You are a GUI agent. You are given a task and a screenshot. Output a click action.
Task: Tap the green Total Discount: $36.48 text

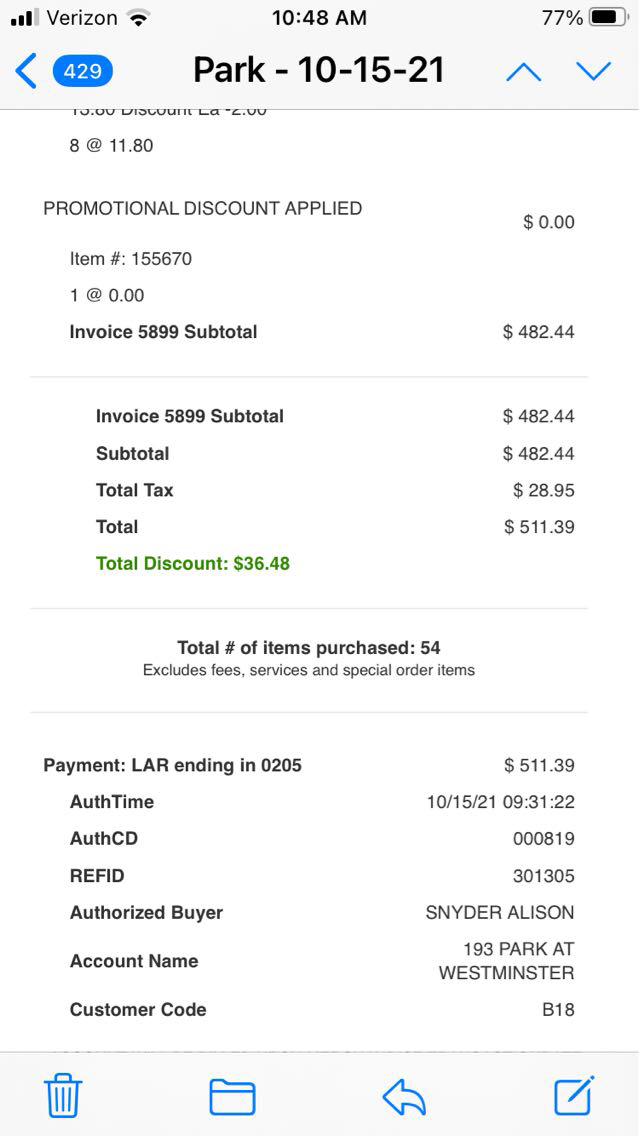point(193,564)
